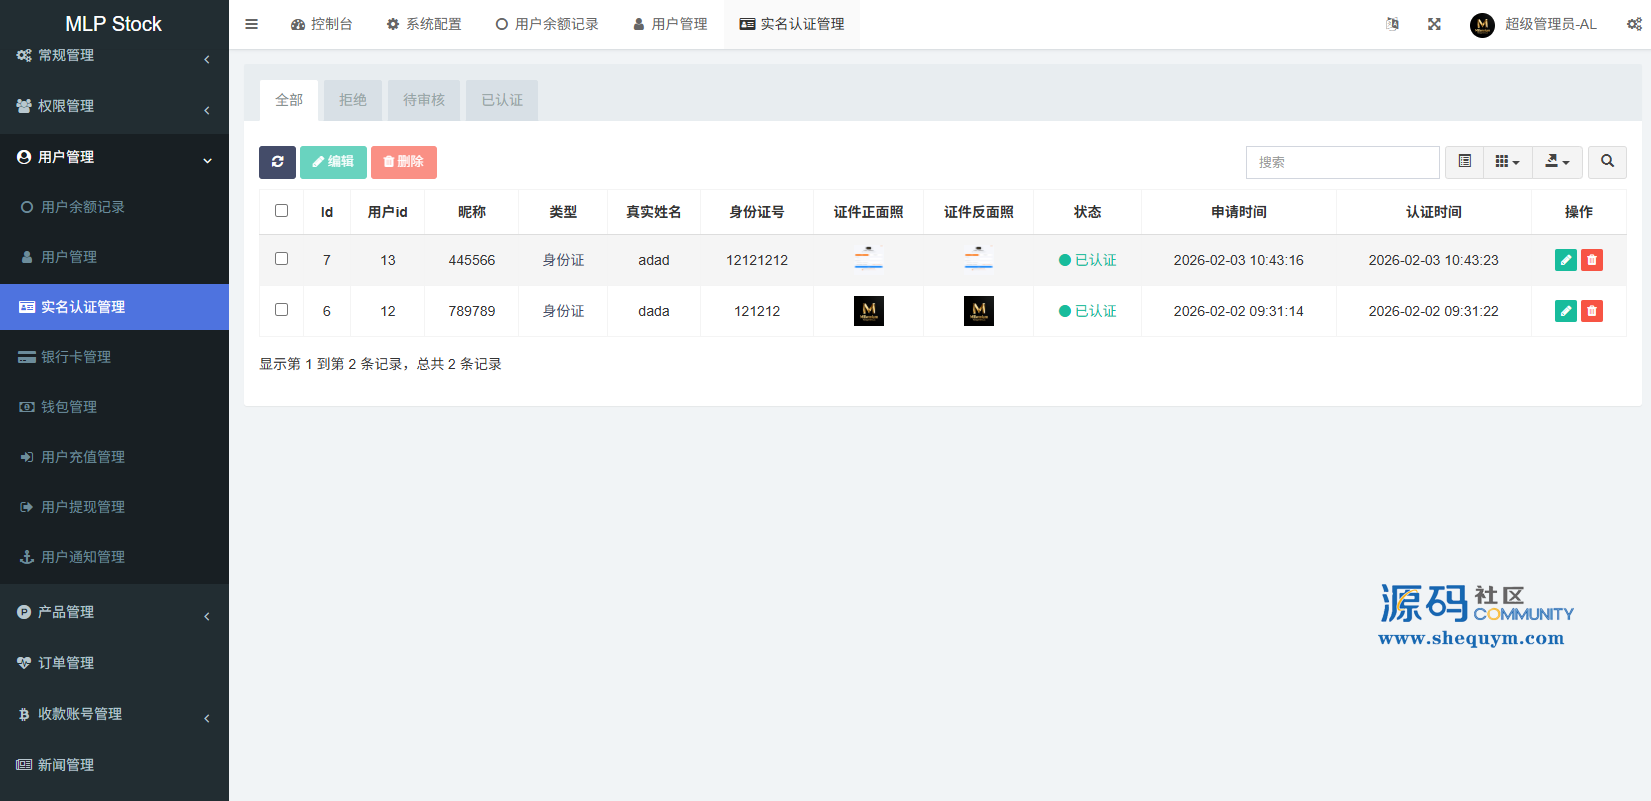The width and height of the screenshot is (1651, 801).
Task: Click the search magnifier icon button
Action: pos(1607,162)
